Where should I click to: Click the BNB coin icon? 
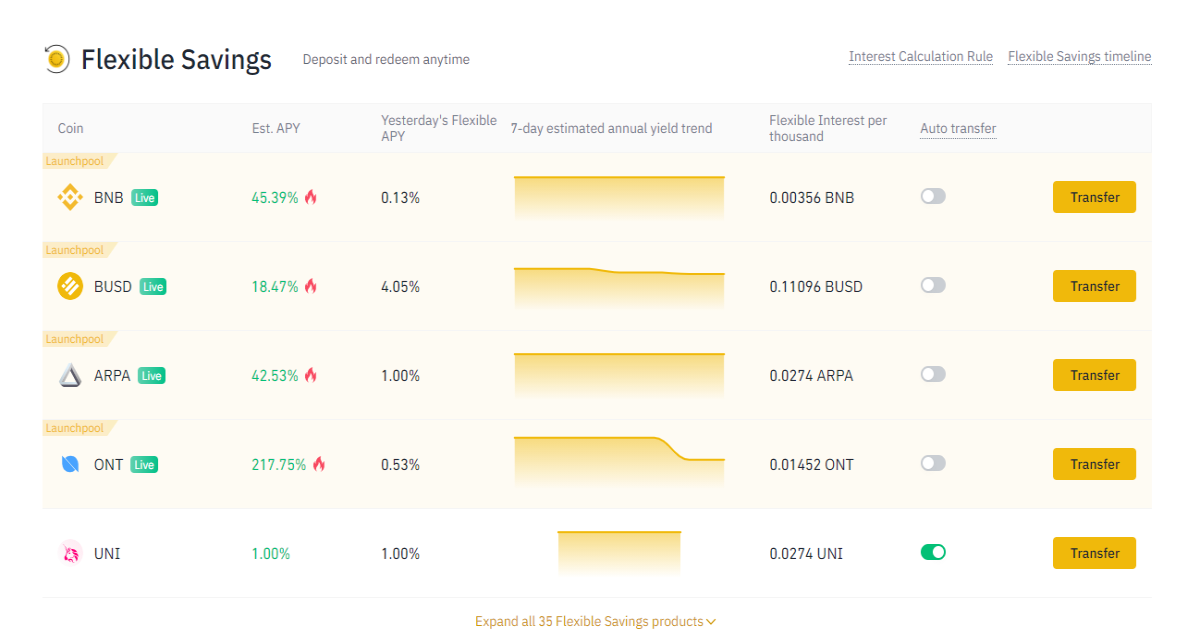pyautogui.click(x=70, y=198)
